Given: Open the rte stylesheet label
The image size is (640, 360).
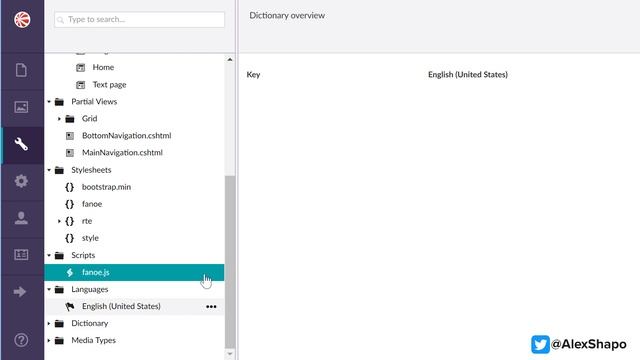Looking at the screenshot, I should (x=87, y=221).
